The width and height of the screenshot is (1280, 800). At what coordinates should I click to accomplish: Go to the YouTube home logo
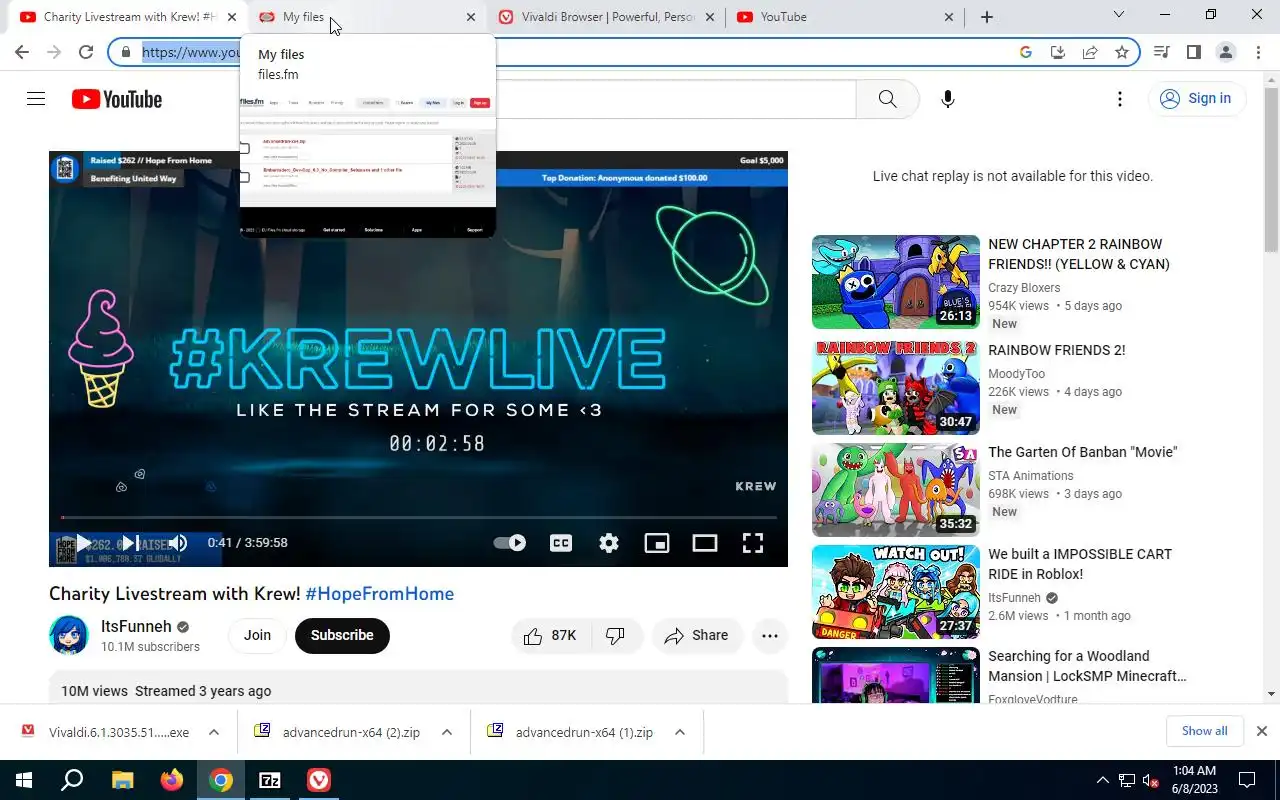click(x=117, y=99)
